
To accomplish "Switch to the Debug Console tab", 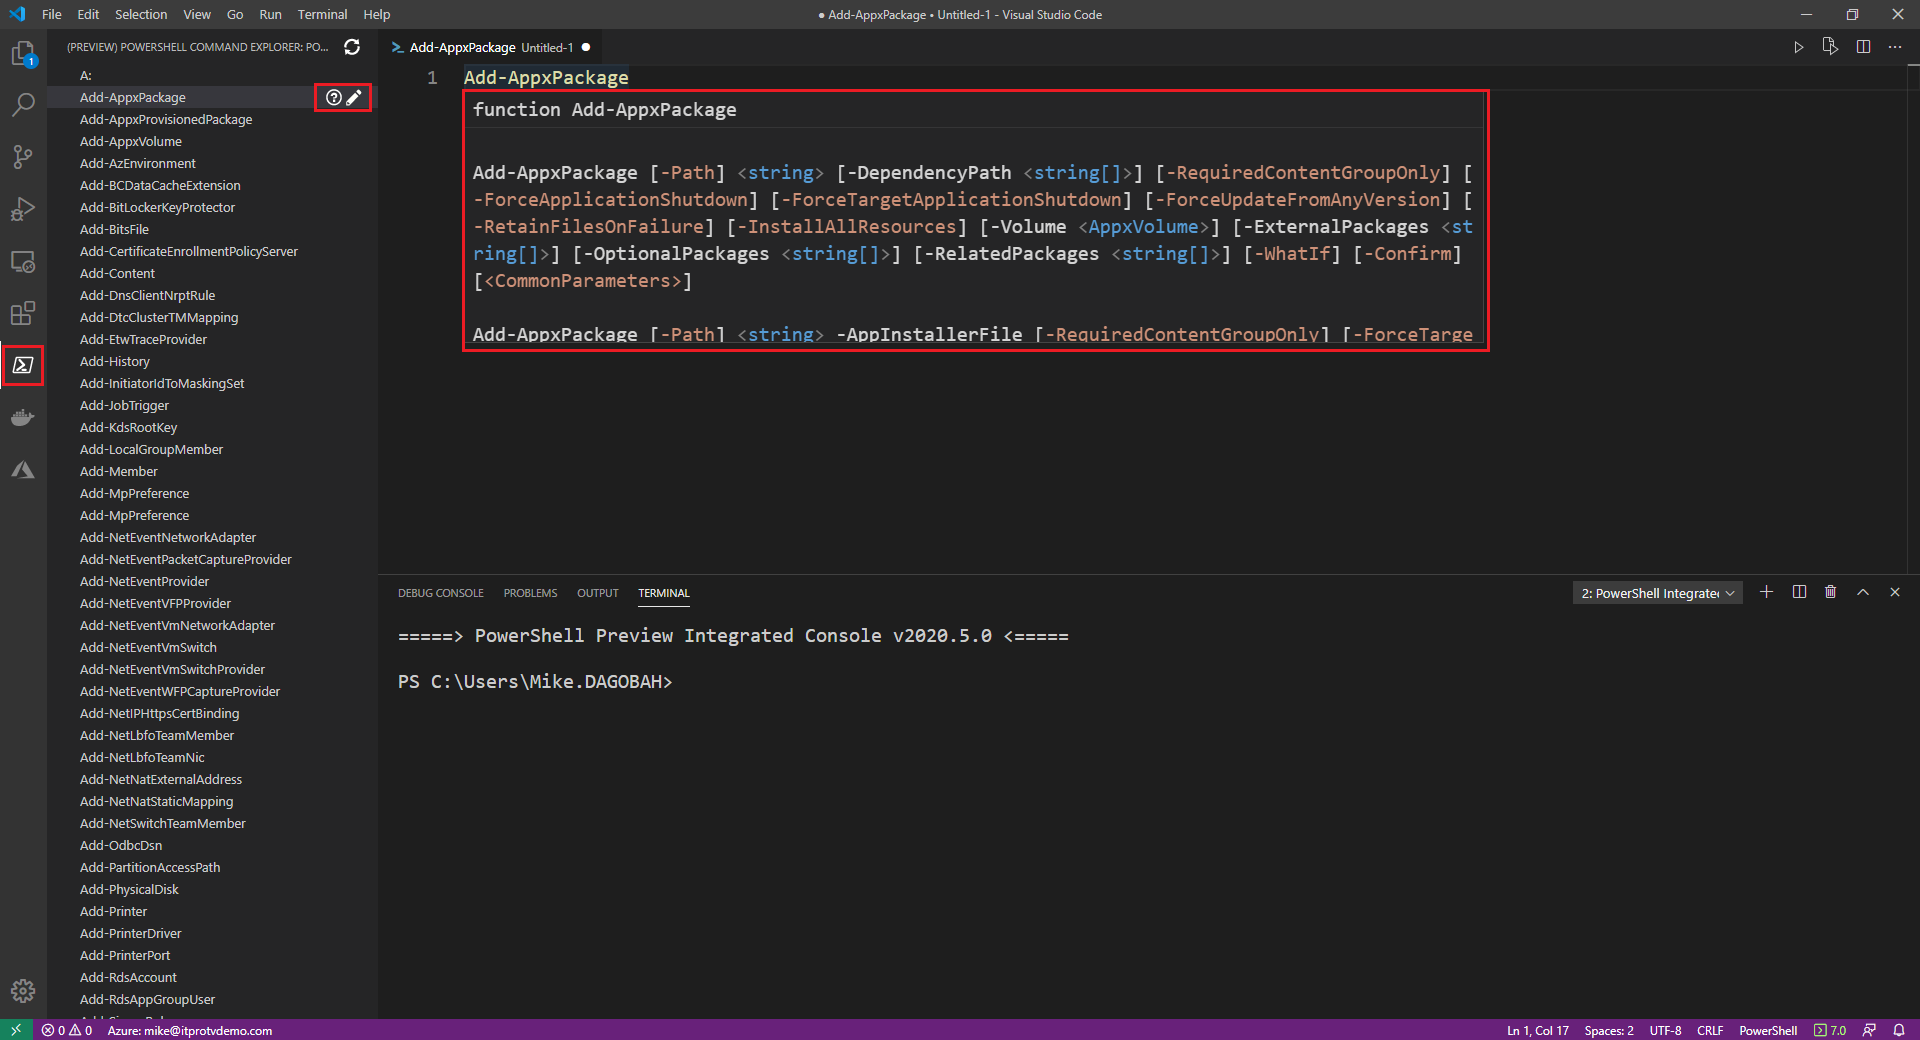I will [441, 593].
